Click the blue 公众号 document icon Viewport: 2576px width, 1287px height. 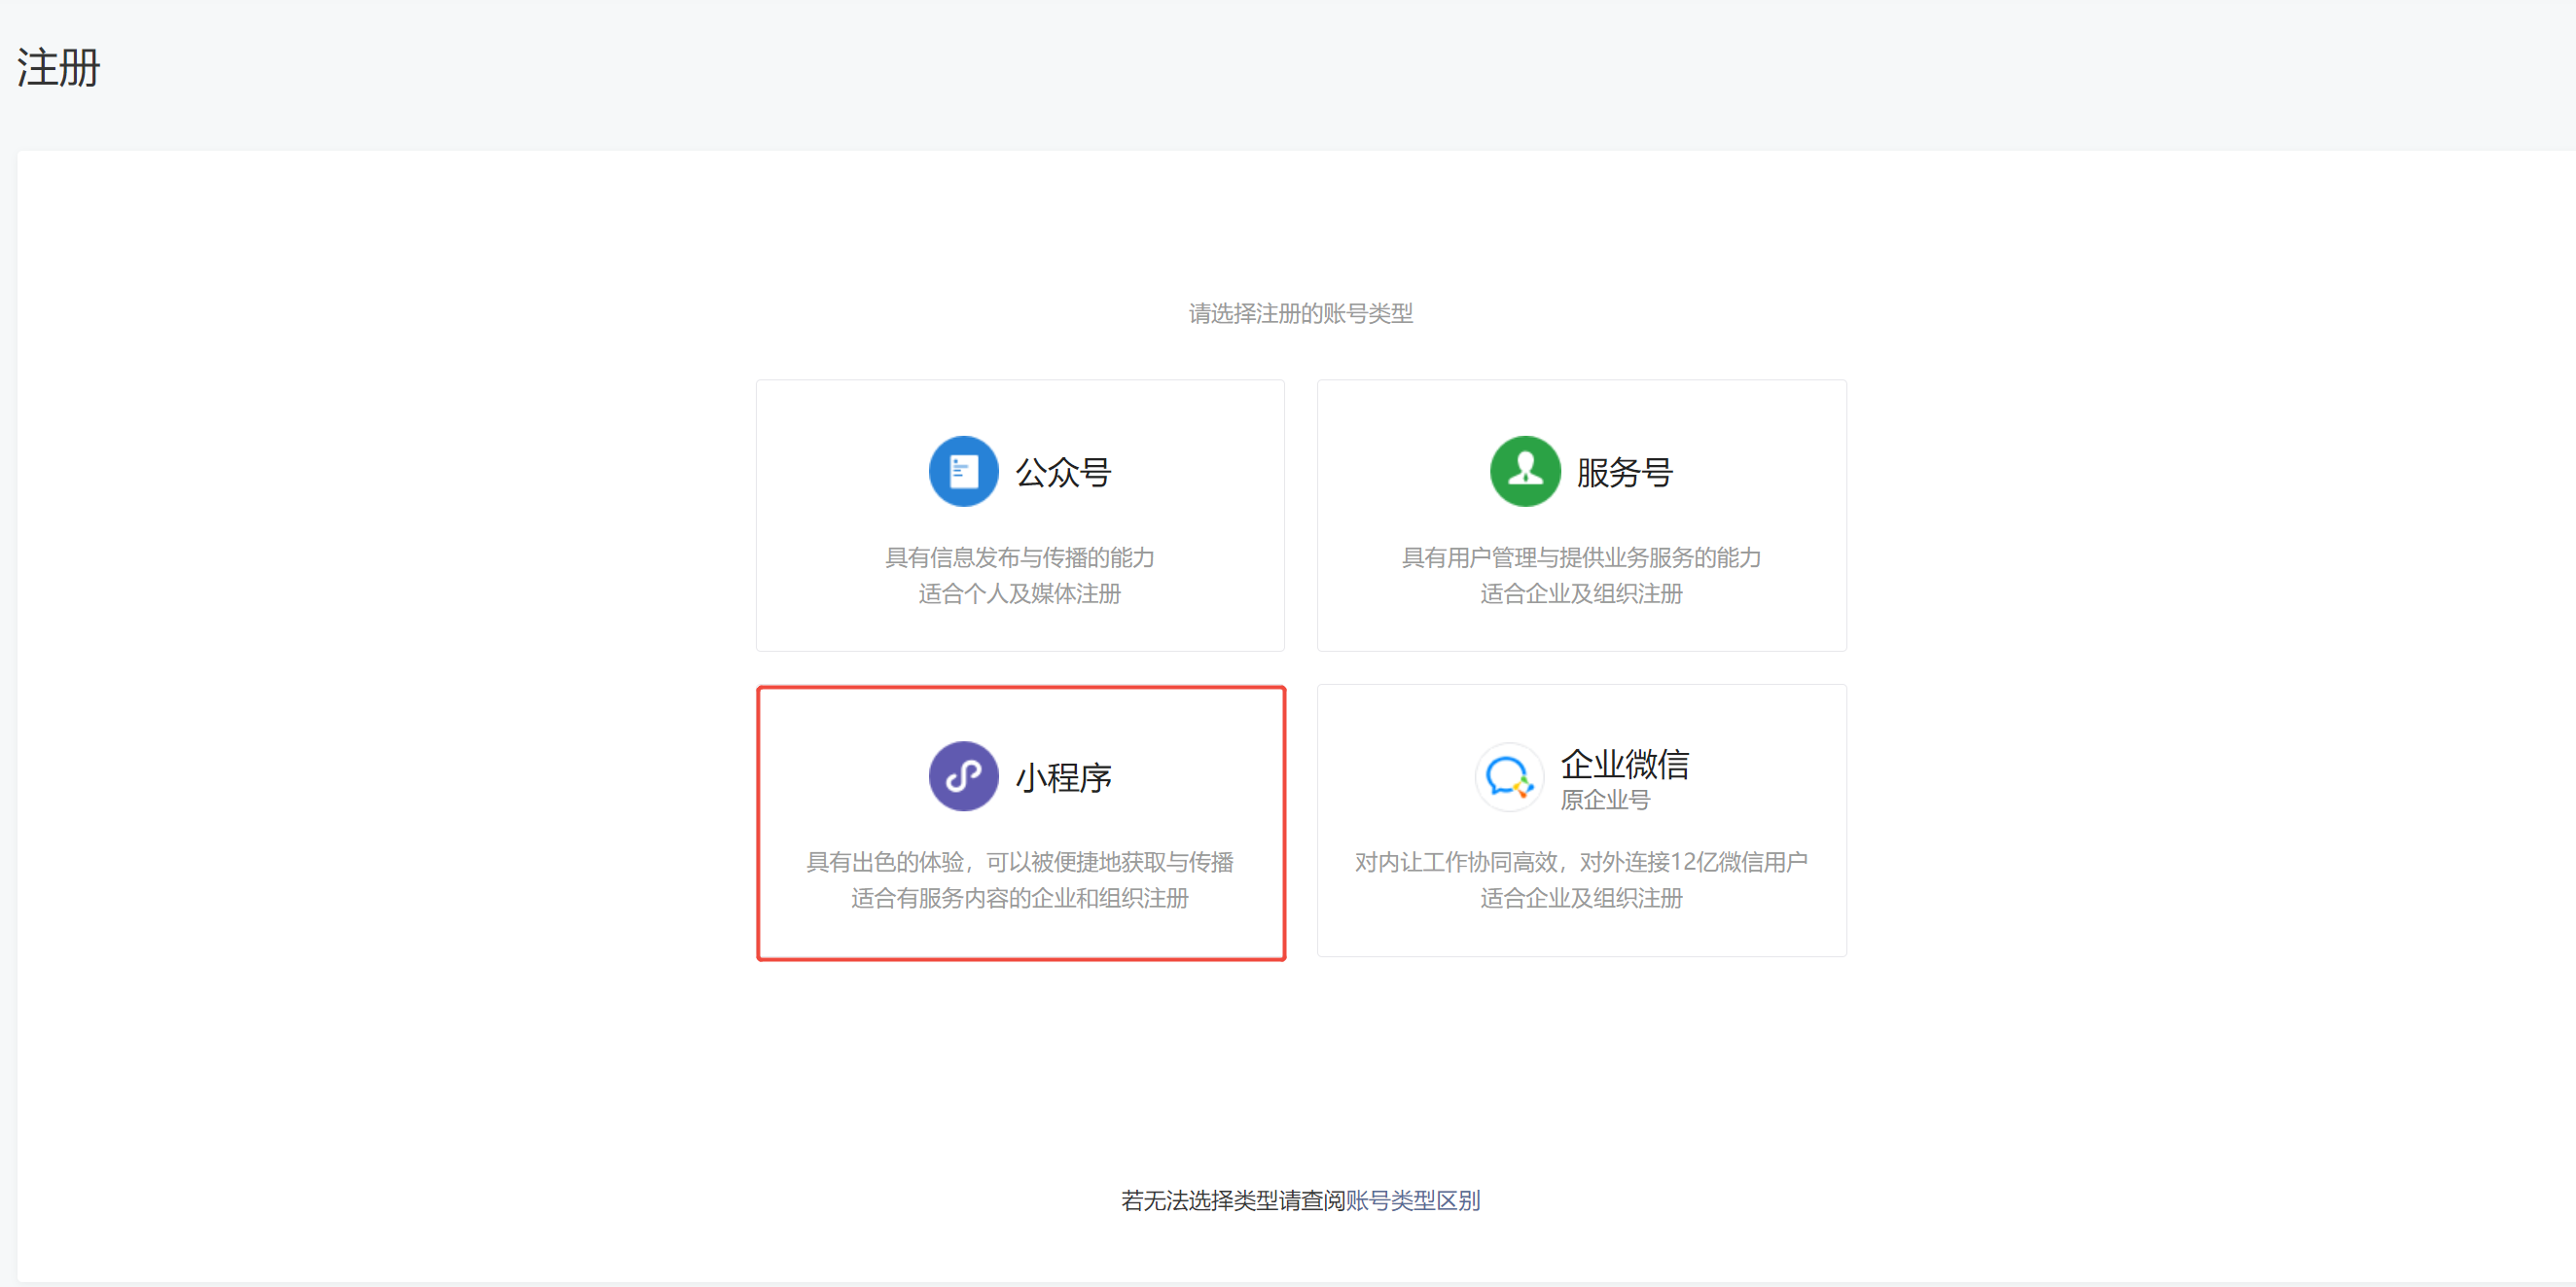click(x=962, y=471)
